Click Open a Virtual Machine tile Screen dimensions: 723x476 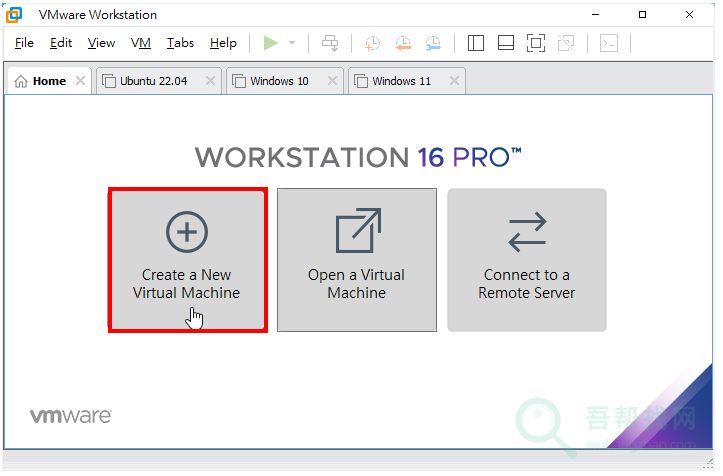coord(357,260)
